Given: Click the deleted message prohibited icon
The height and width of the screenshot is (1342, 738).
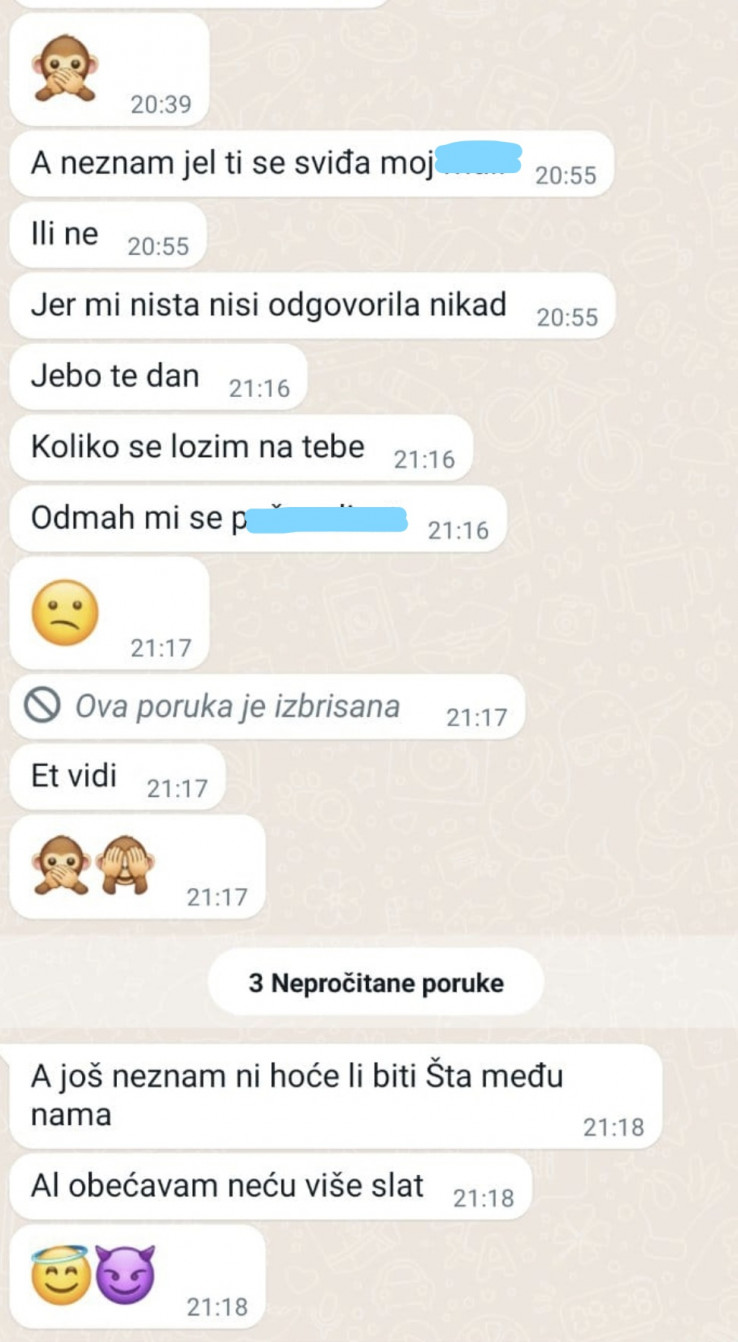Looking at the screenshot, I should [43, 707].
